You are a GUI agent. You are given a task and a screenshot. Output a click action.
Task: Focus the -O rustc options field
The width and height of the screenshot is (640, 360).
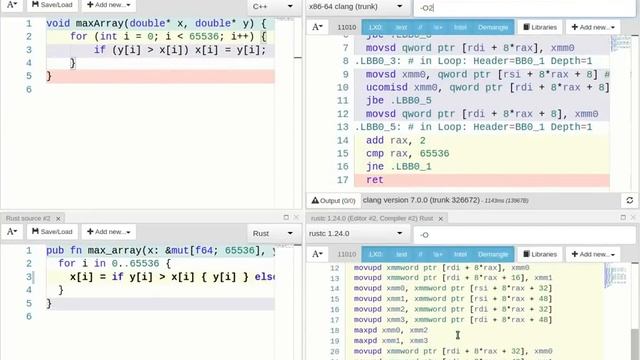click(524, 235)
